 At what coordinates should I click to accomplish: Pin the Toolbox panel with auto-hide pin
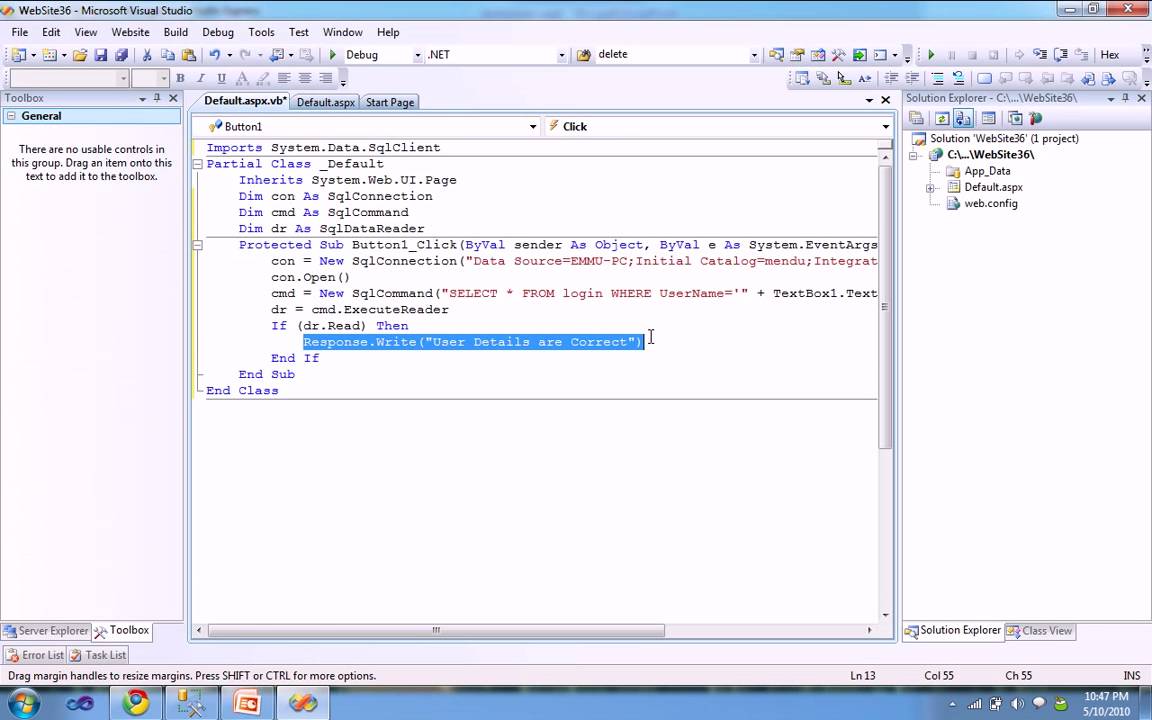click(157, 98)
